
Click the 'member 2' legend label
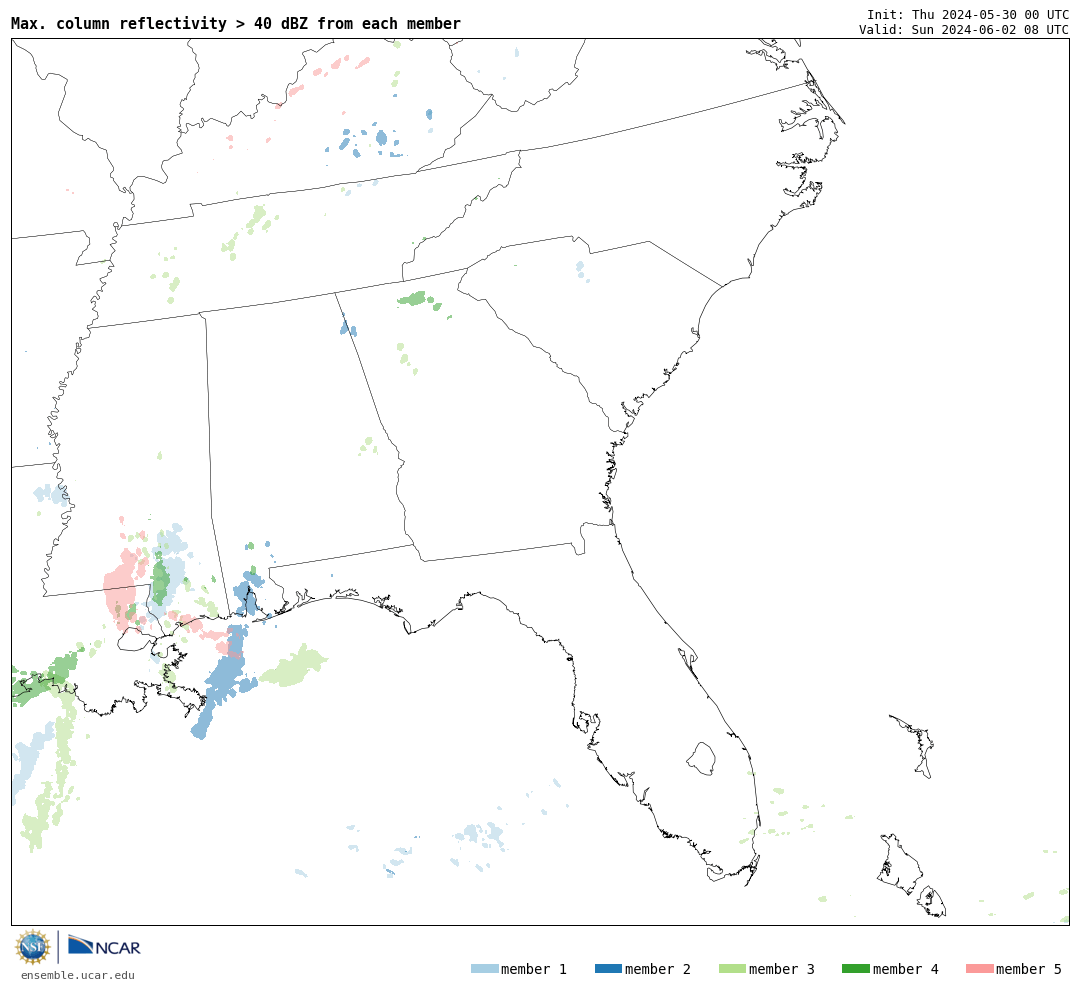coord(658,969)
